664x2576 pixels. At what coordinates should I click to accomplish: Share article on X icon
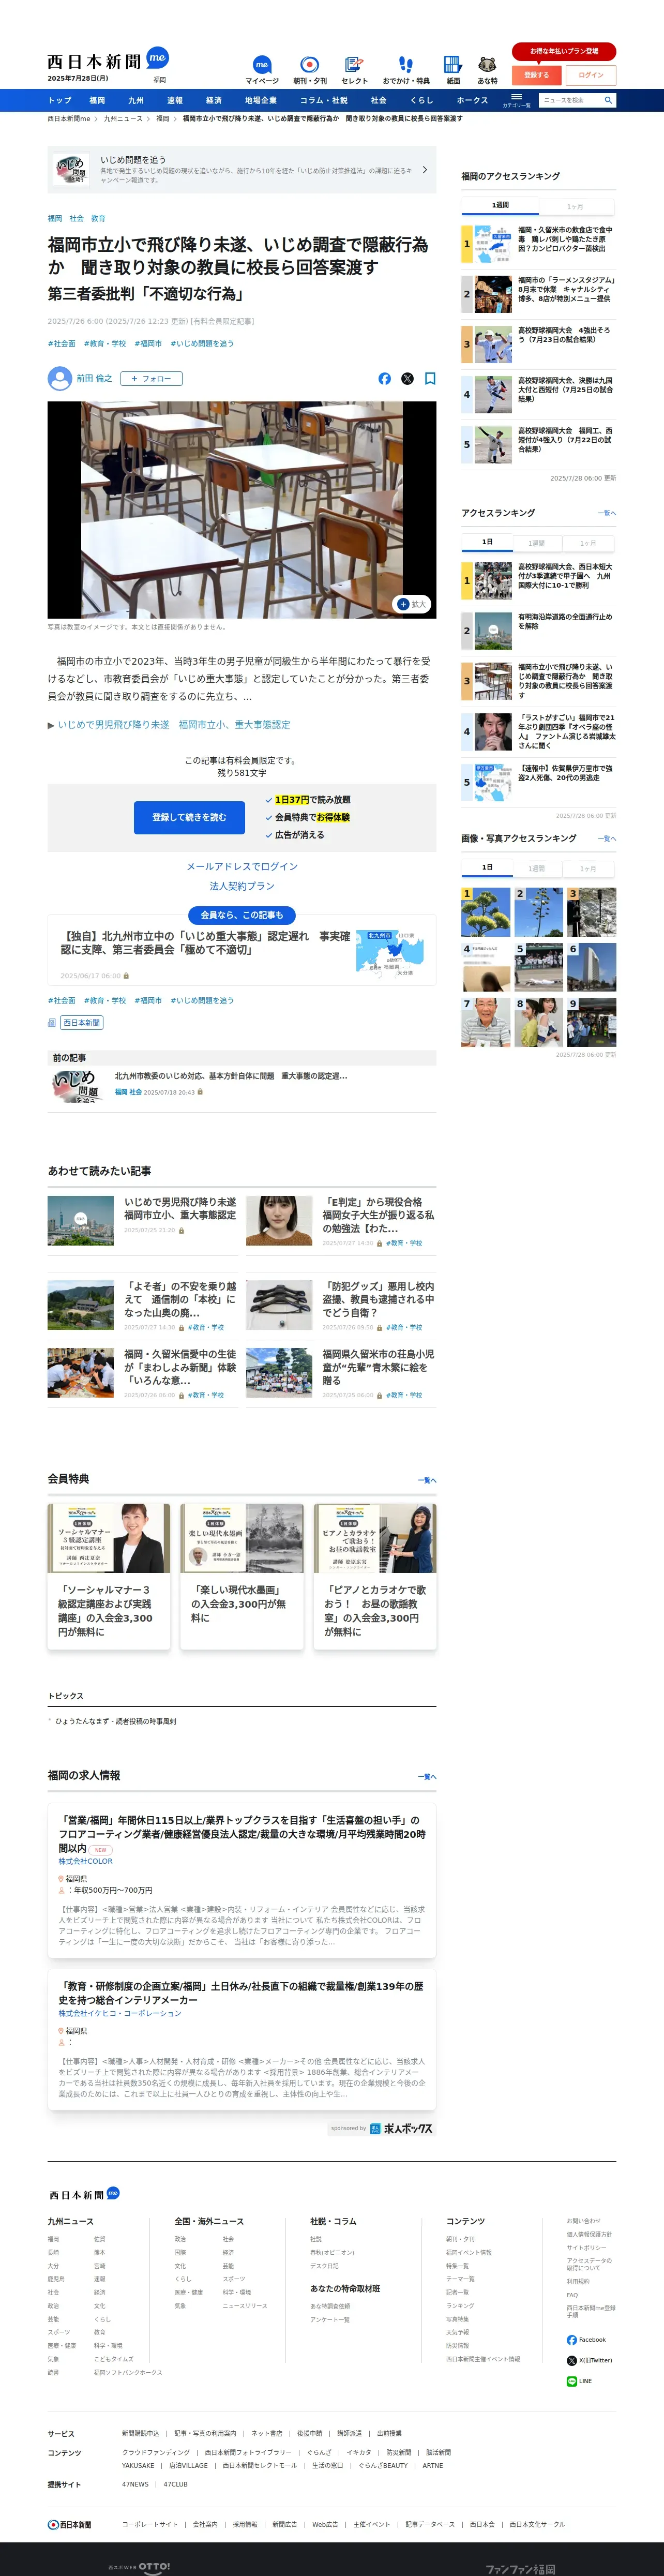407,379
